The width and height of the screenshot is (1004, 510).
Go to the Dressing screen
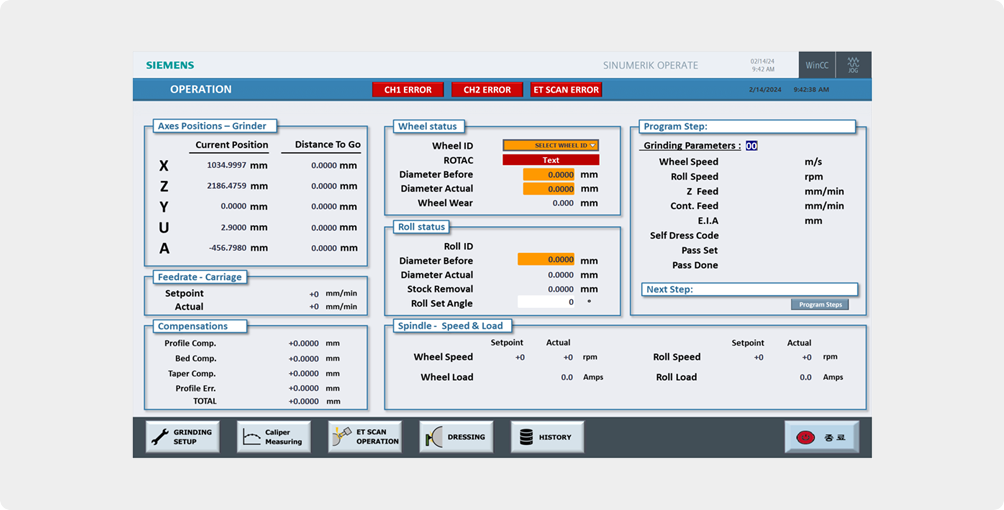[456, 437]
